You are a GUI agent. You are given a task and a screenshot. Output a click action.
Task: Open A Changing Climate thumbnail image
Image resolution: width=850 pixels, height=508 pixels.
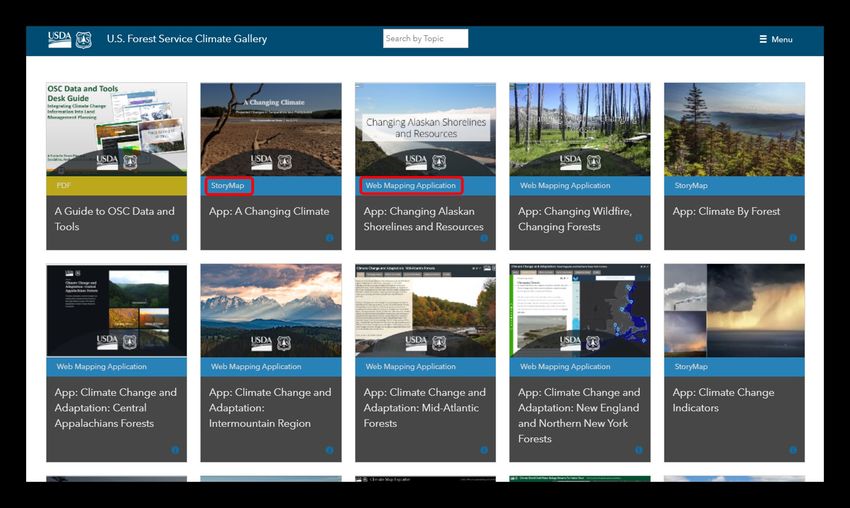[x=271, y=129]
